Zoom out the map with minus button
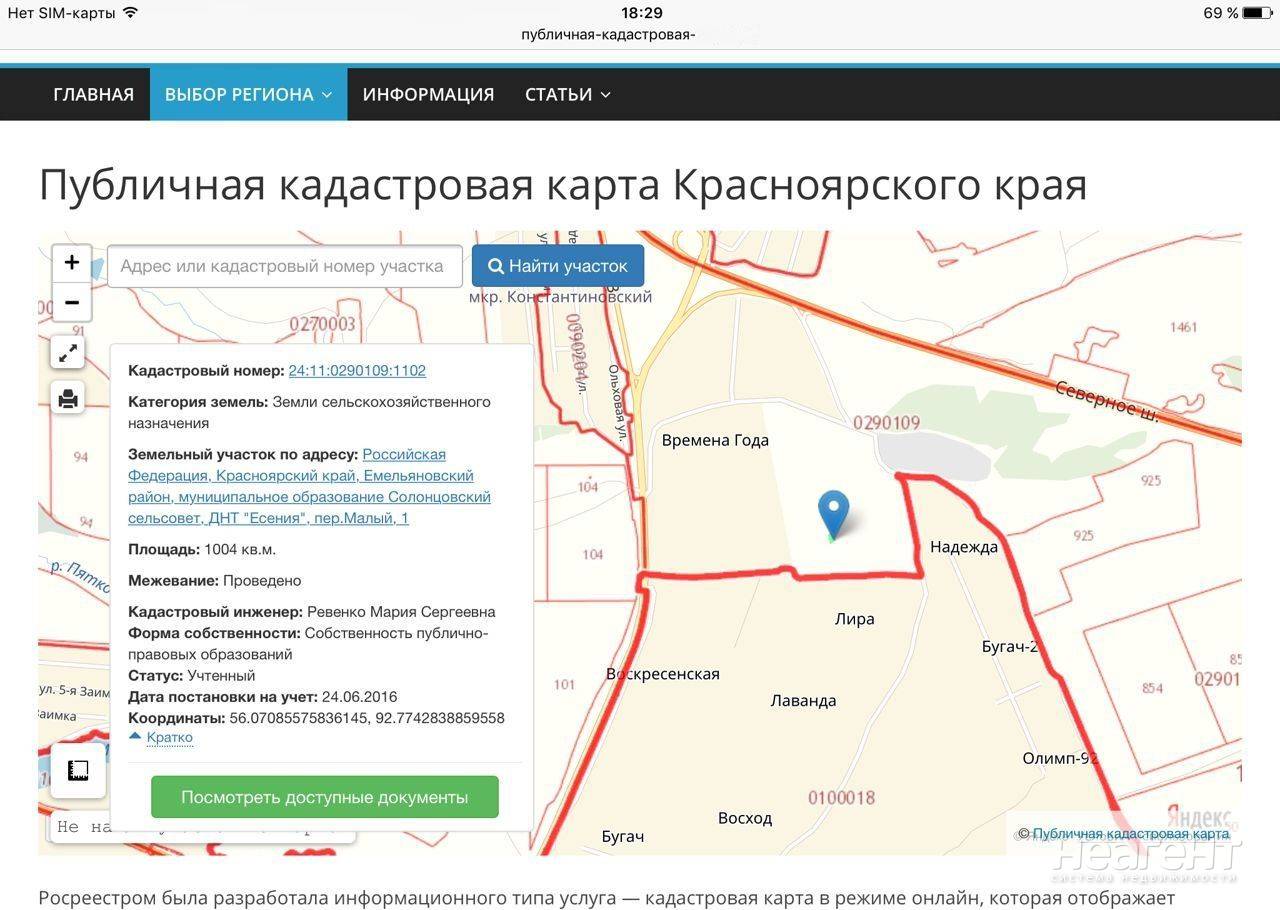The image size is (1280, 910). (71, 302)
